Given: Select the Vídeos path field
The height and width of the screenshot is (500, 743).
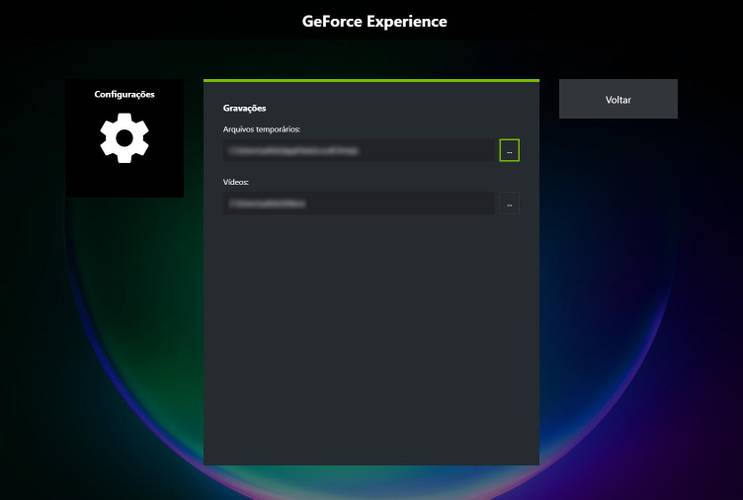Looking at the screenshot, I should (x=359, y=203).
